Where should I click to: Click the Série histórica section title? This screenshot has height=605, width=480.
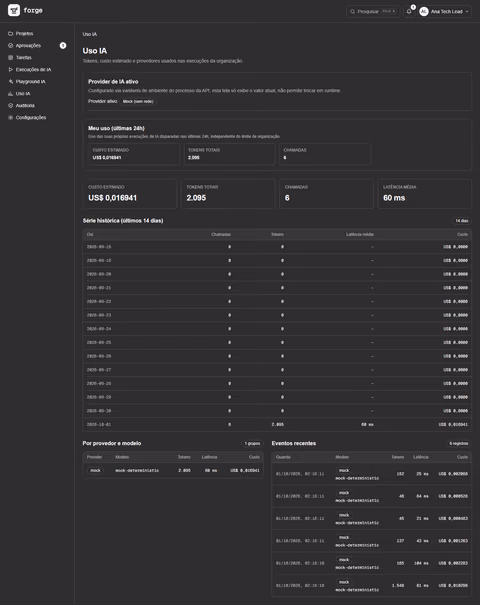click(123, 221)
